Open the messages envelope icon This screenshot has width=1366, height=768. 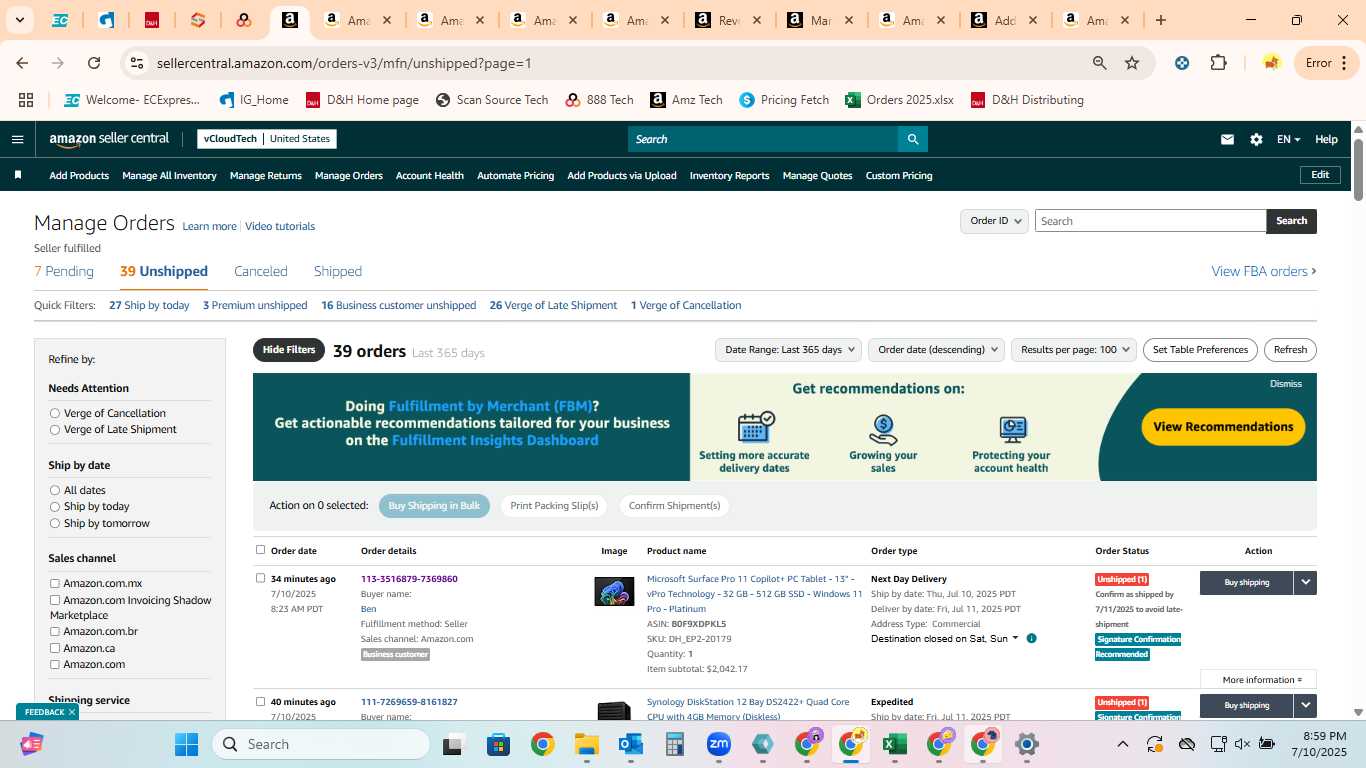1227,139
